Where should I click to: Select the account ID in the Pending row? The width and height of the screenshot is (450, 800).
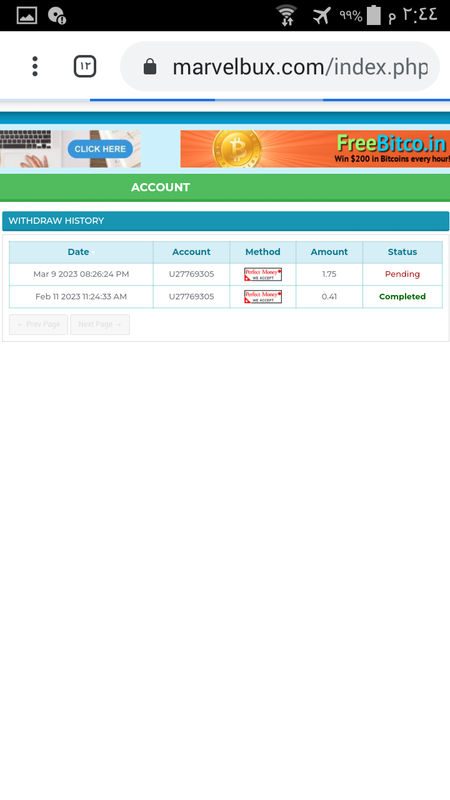[191, 274]
